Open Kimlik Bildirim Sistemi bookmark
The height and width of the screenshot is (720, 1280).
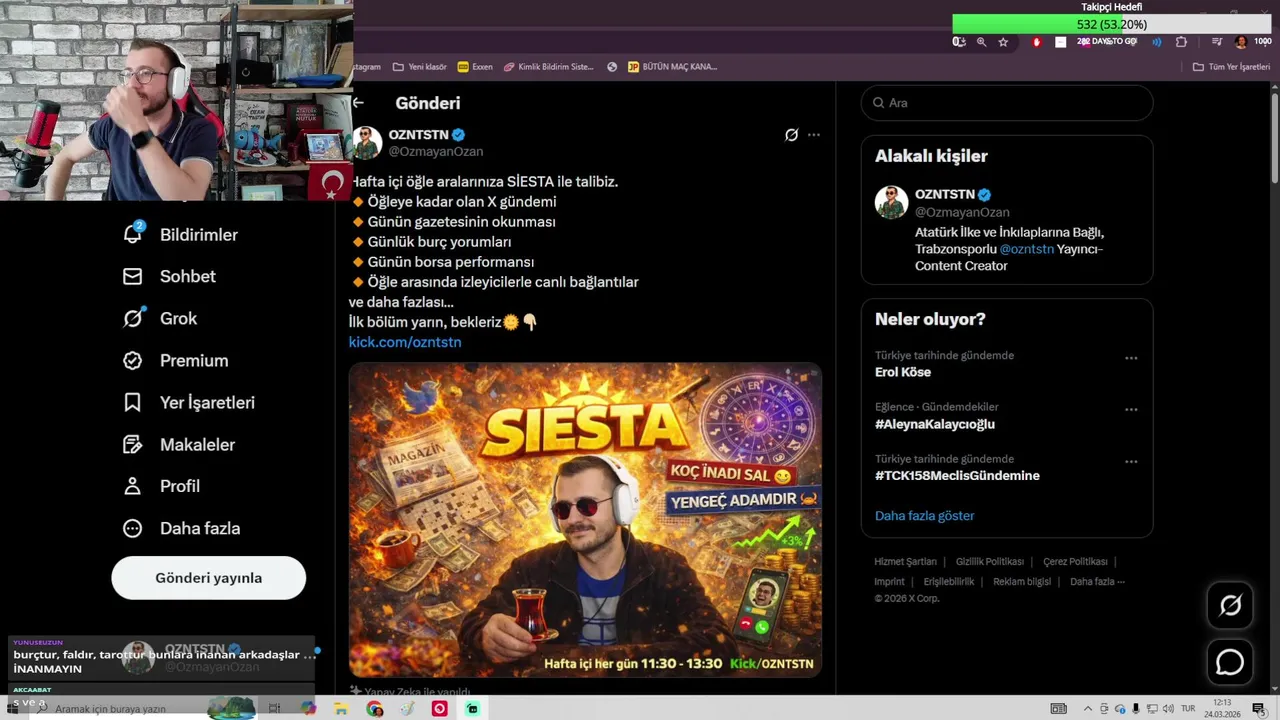(x=548, y=67)
